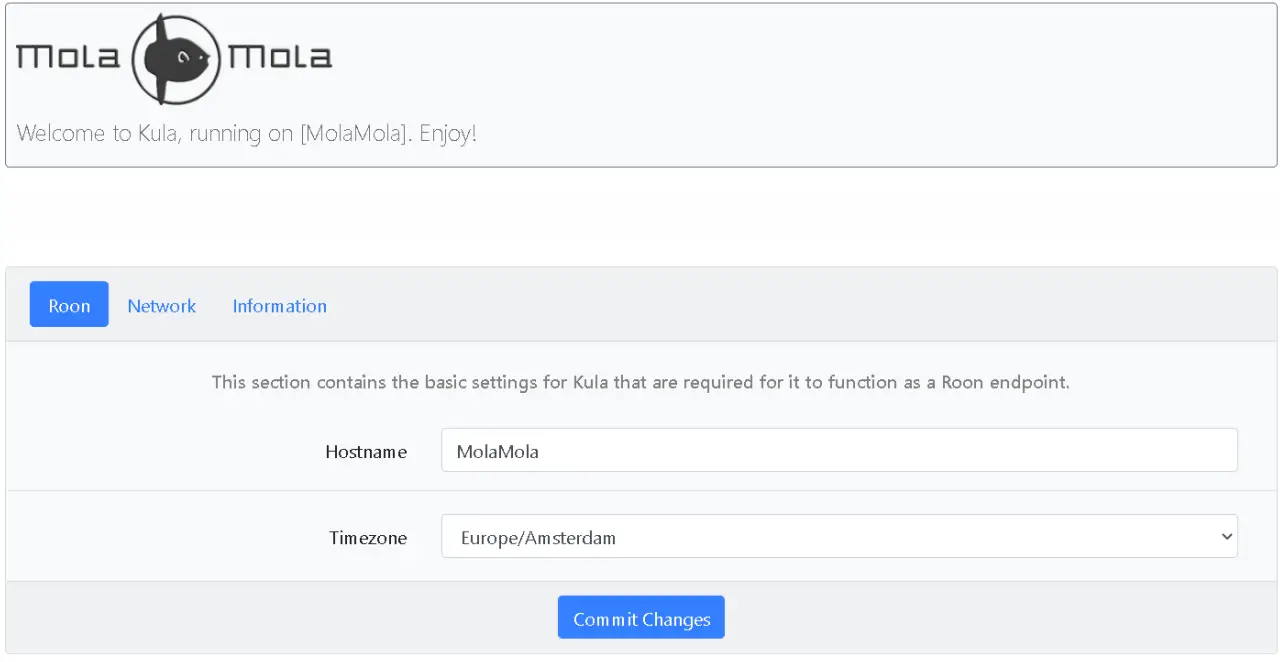Click the Mola Mola sunfish logo icon
This screenshot has height=662, width=1280.
[176, 60]
